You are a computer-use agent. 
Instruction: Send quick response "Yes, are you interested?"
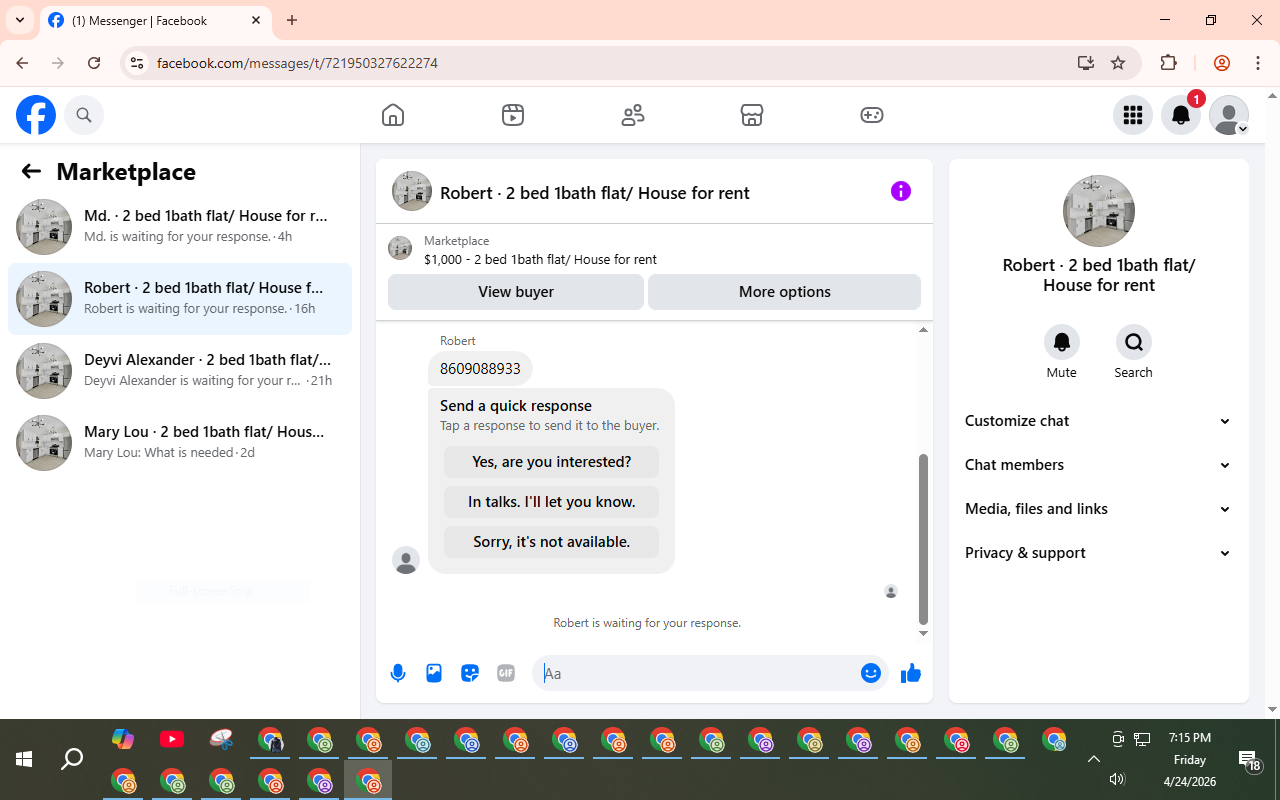(x=552, y=462)
